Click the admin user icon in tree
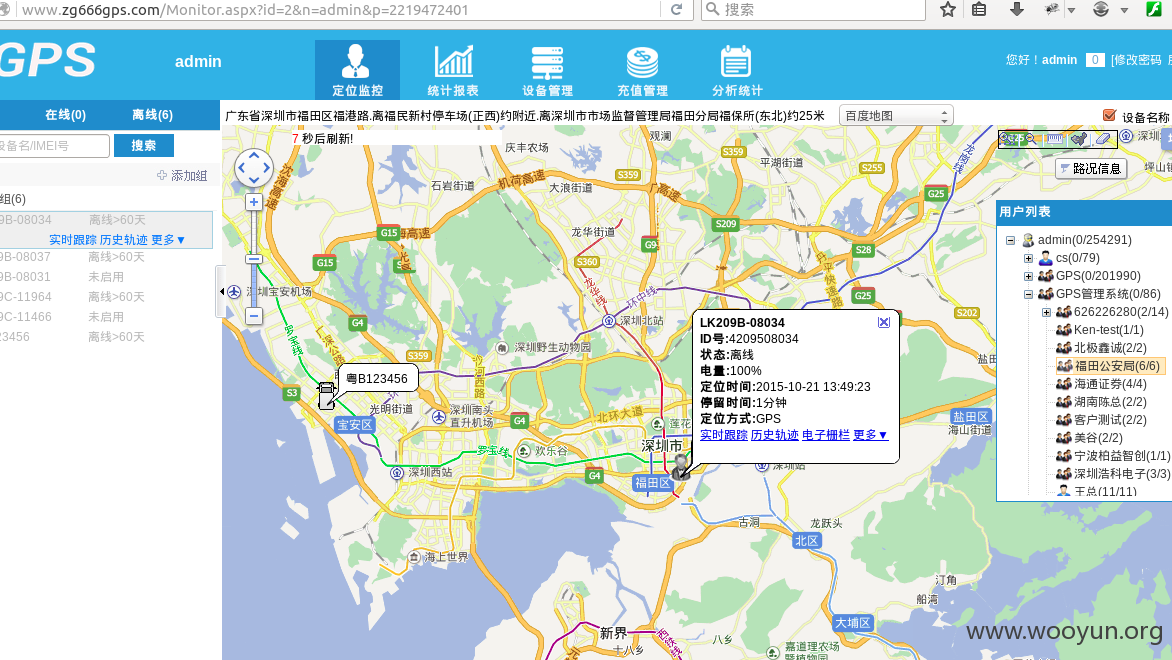Screen dimensions: 1172x660 (1028, 240)
